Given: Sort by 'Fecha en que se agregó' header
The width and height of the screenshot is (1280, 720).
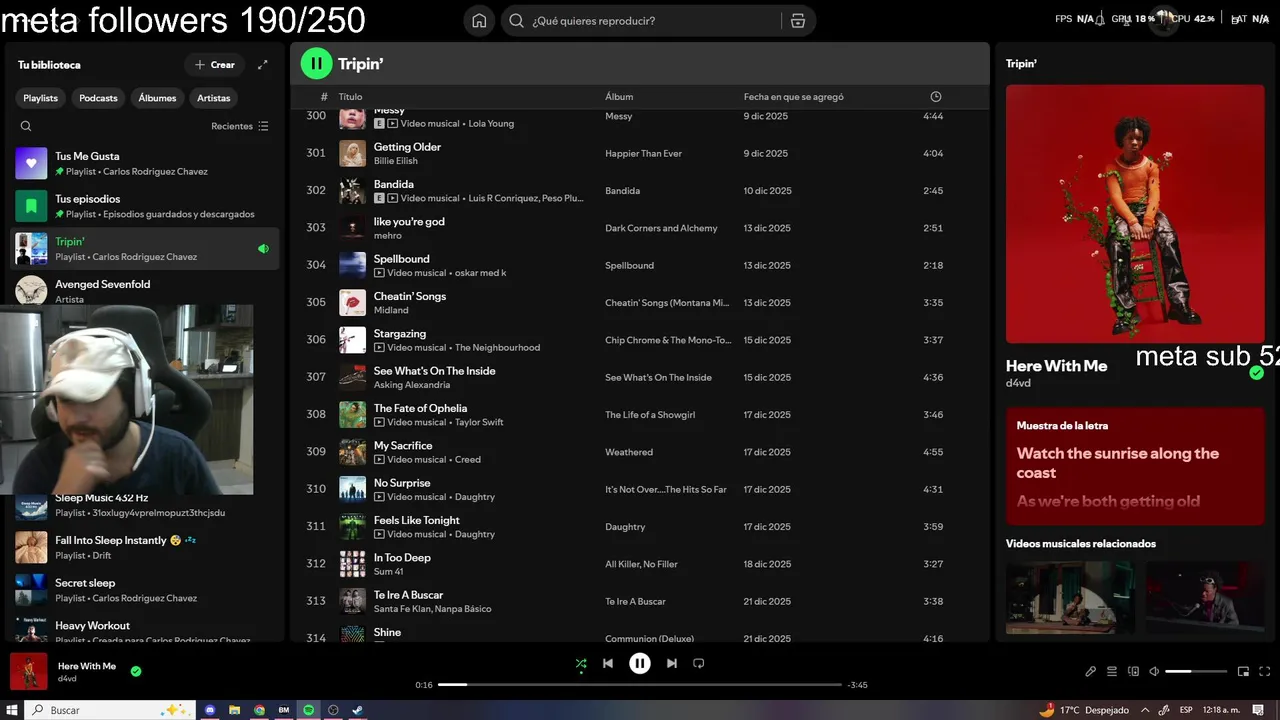Looking at the screenshot, I should 794,97.
